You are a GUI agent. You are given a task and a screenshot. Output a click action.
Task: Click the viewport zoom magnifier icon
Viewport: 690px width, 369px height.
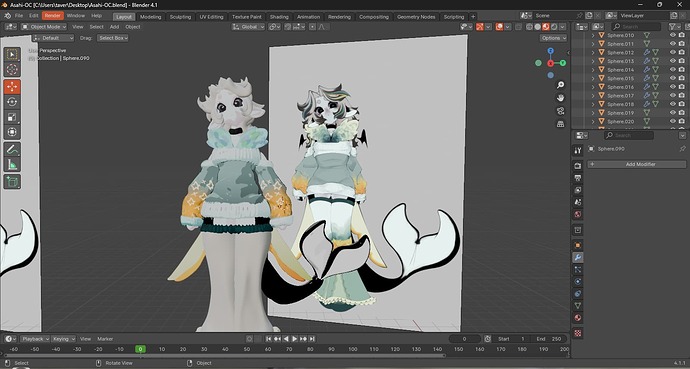(x=560, y=84)
